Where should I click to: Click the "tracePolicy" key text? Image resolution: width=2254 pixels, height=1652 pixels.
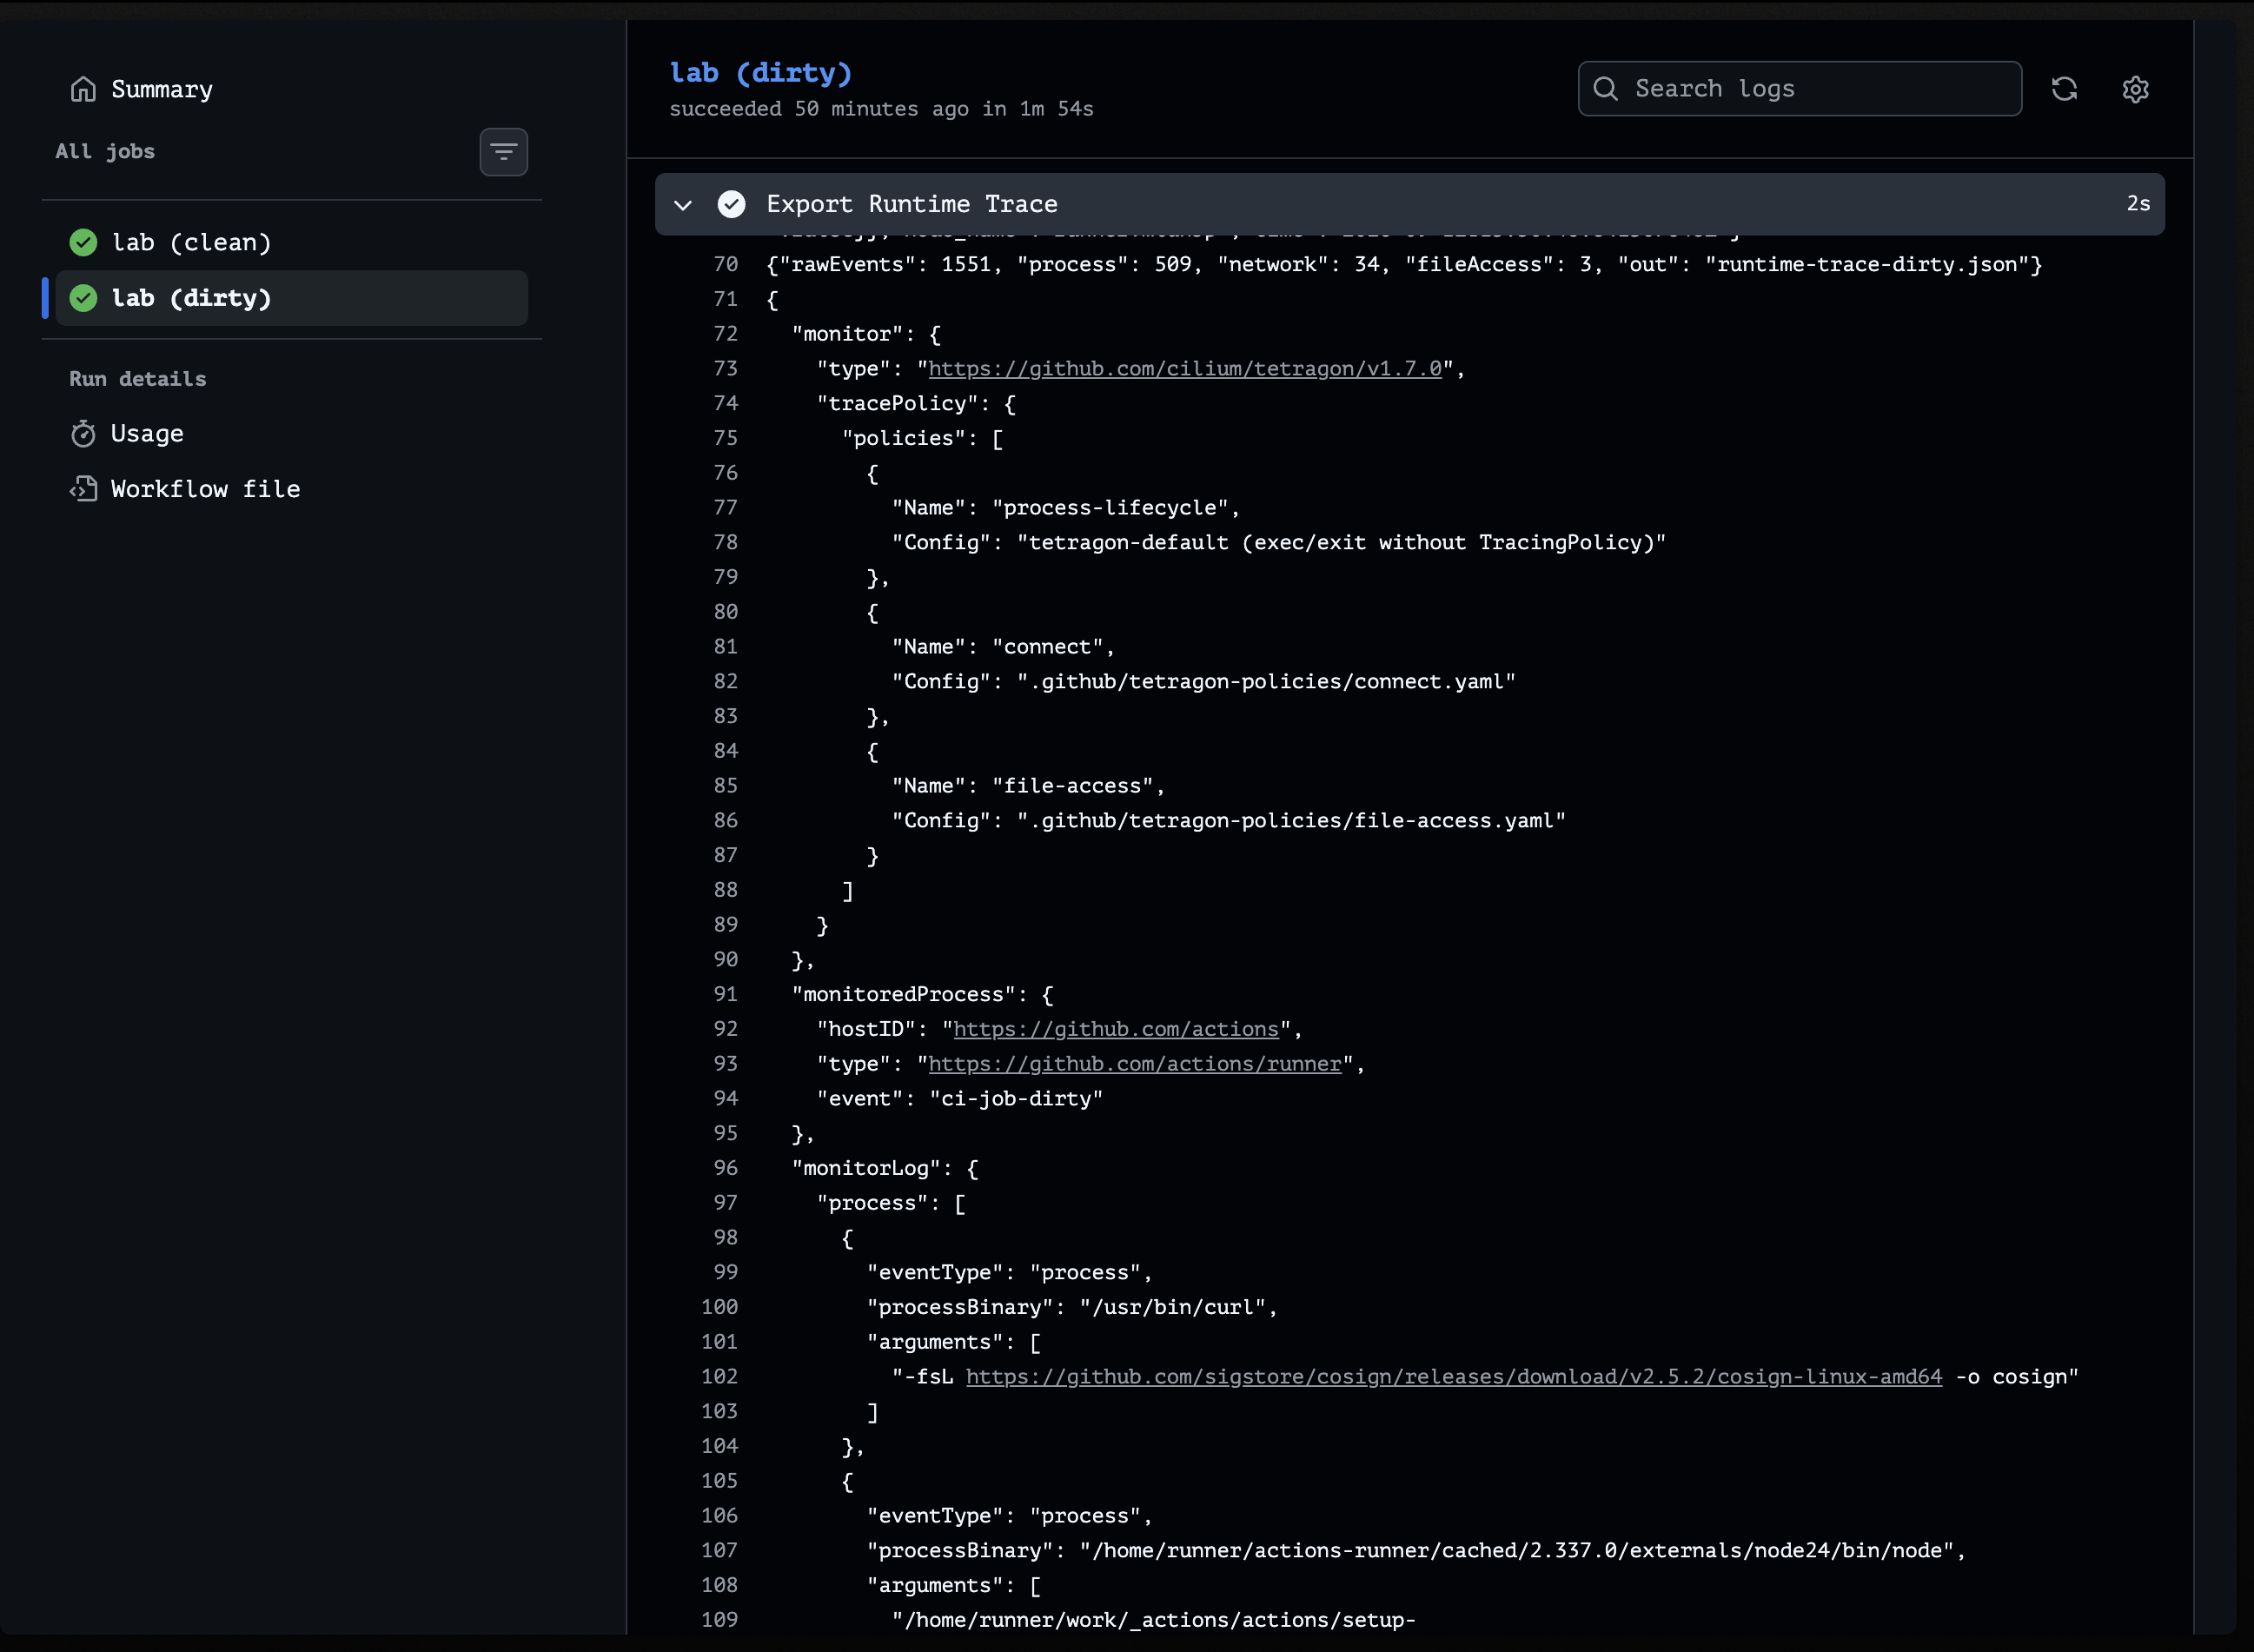[898, 404]
